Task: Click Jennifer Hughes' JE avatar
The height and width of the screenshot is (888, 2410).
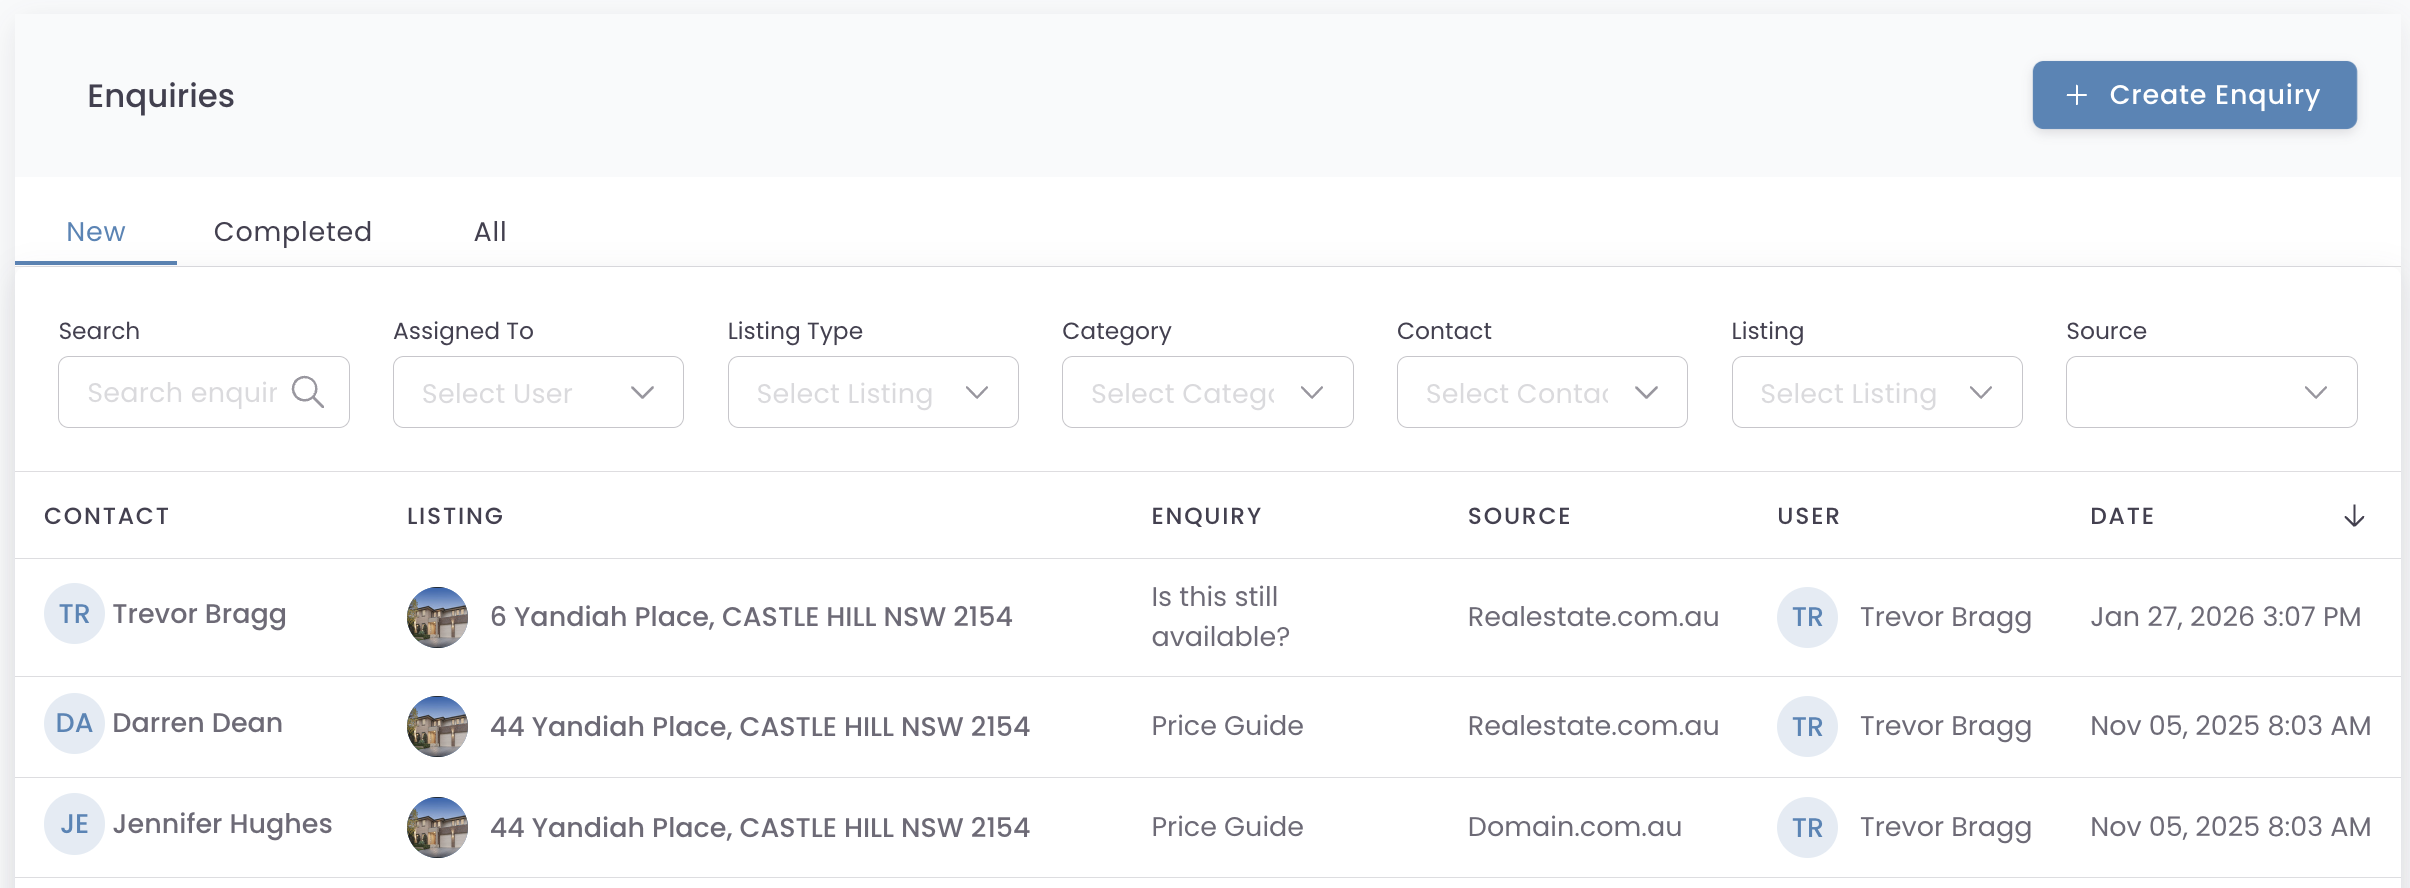Action: coord(74,824)
